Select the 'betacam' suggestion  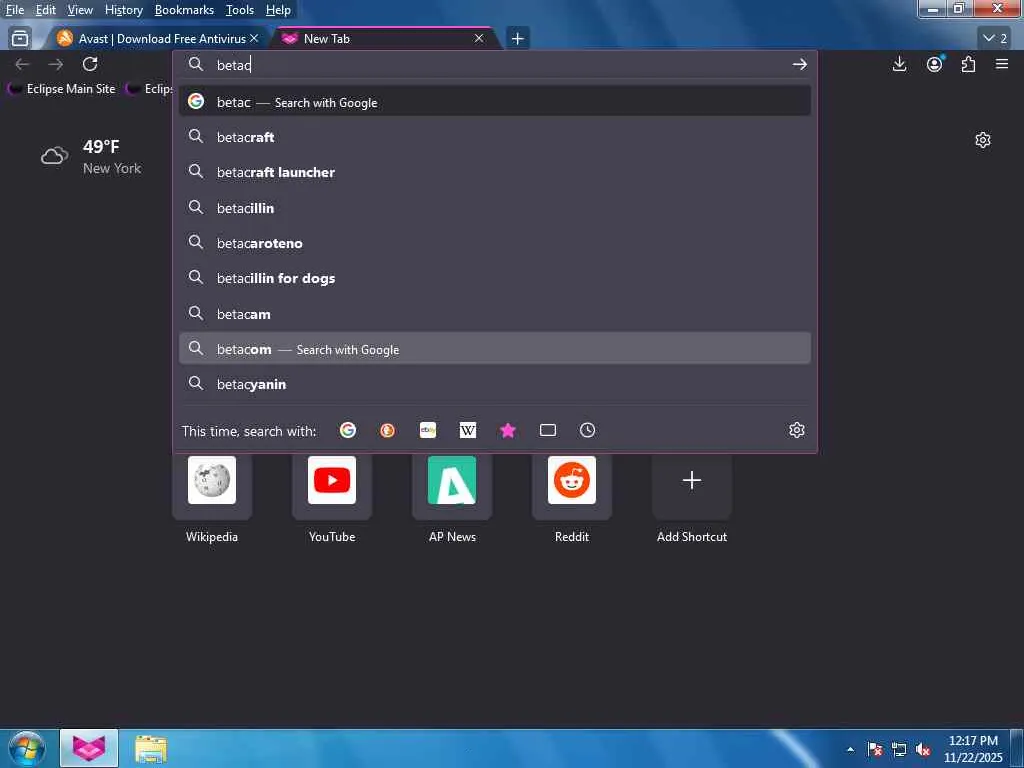(494, 313)
